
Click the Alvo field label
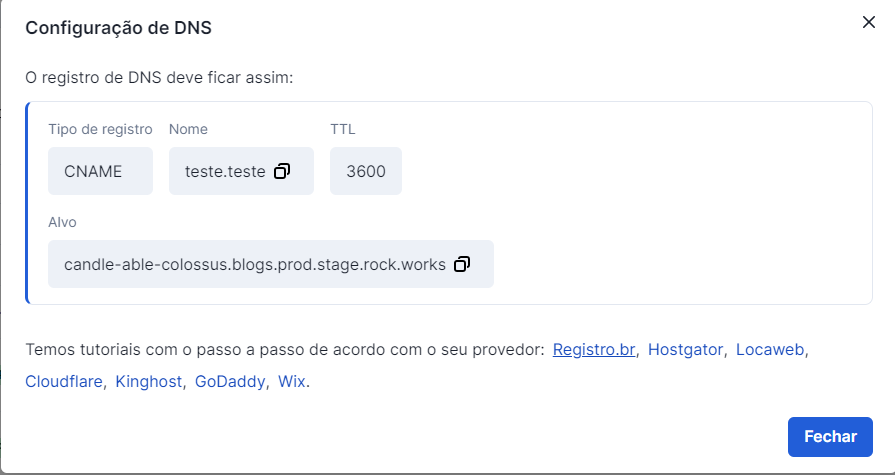point(62,222)
